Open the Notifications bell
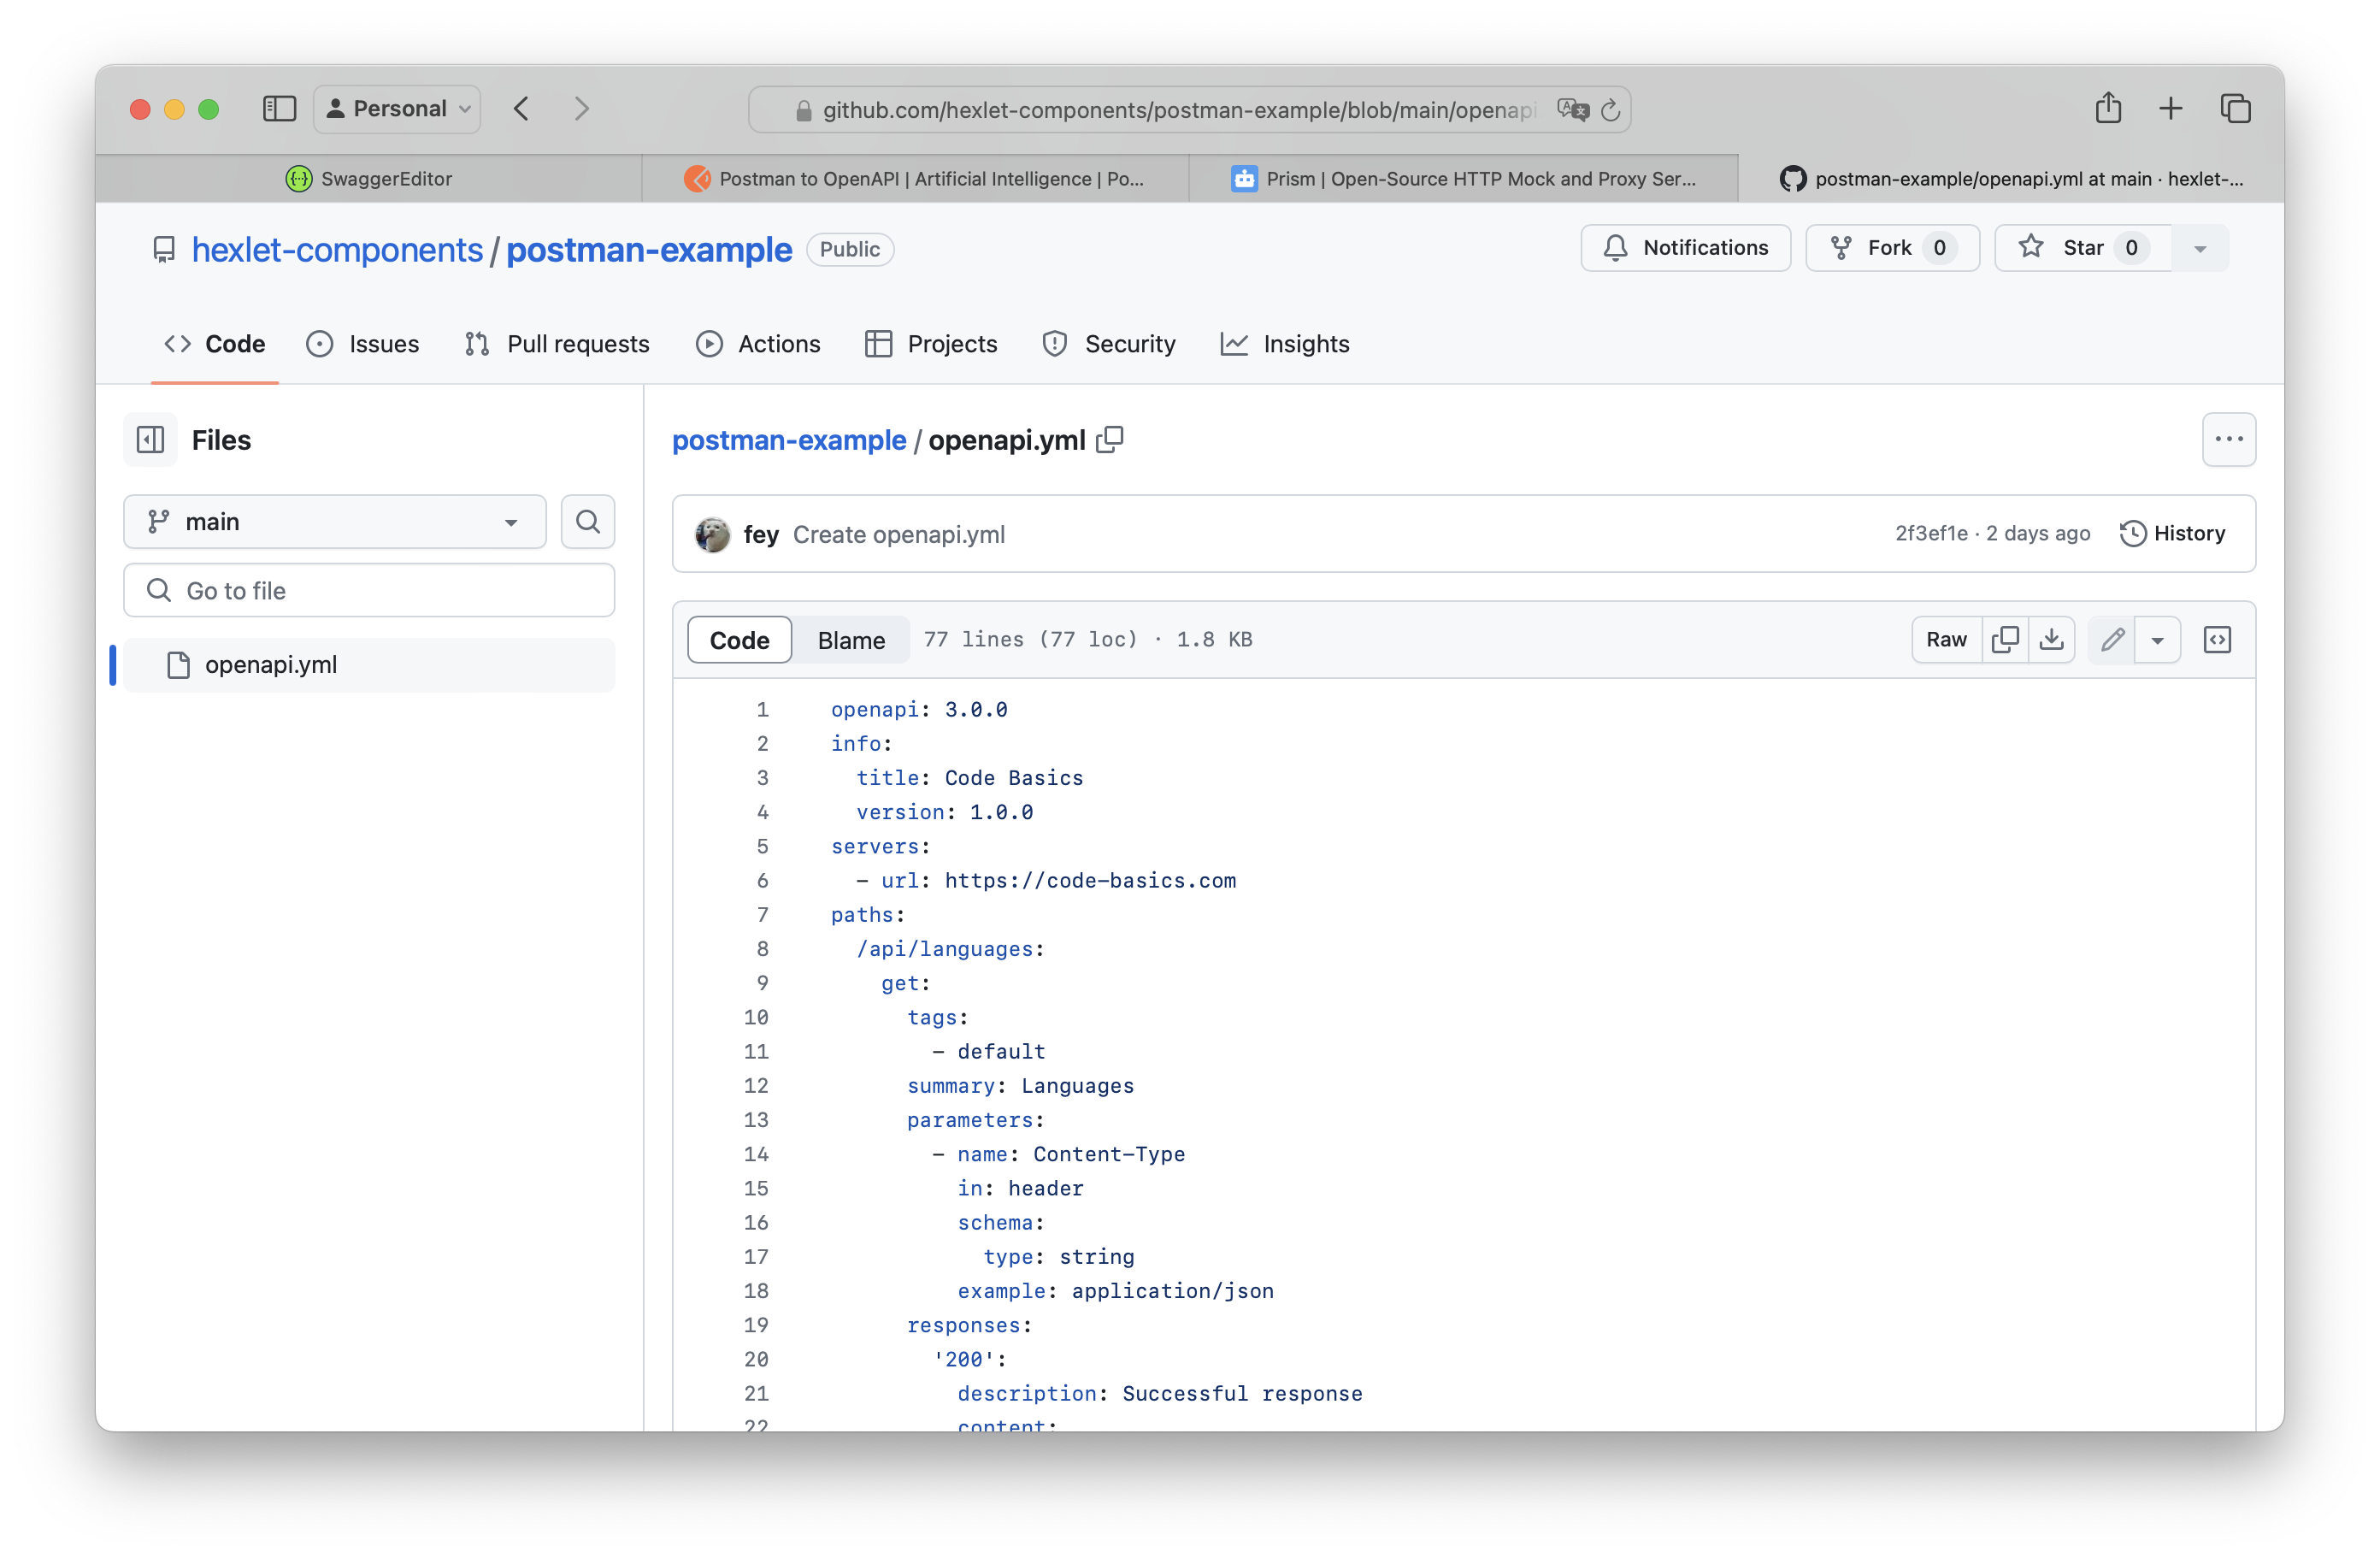 click(x=1685, y=247)
